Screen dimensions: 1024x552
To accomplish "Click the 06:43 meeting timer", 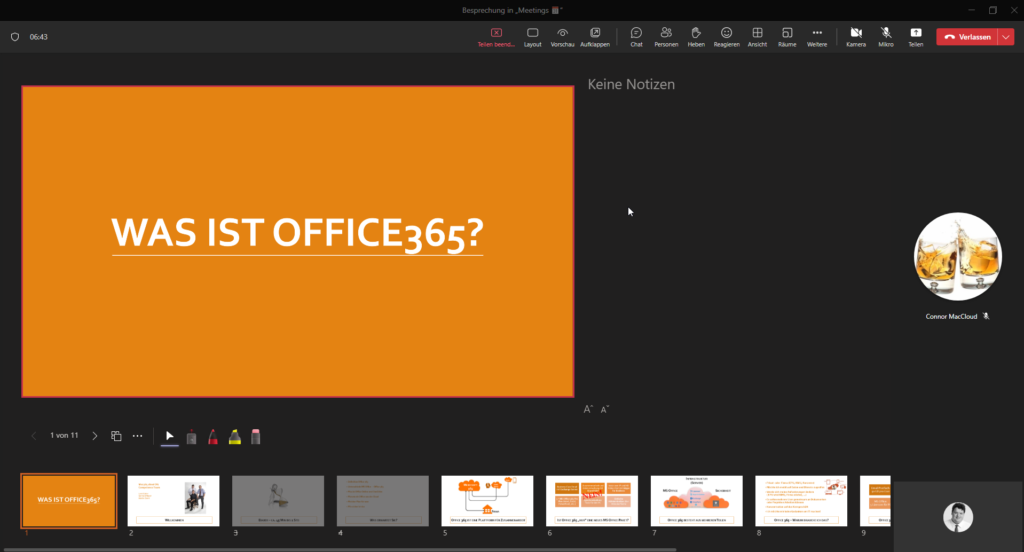I will [x=39, y=37].
